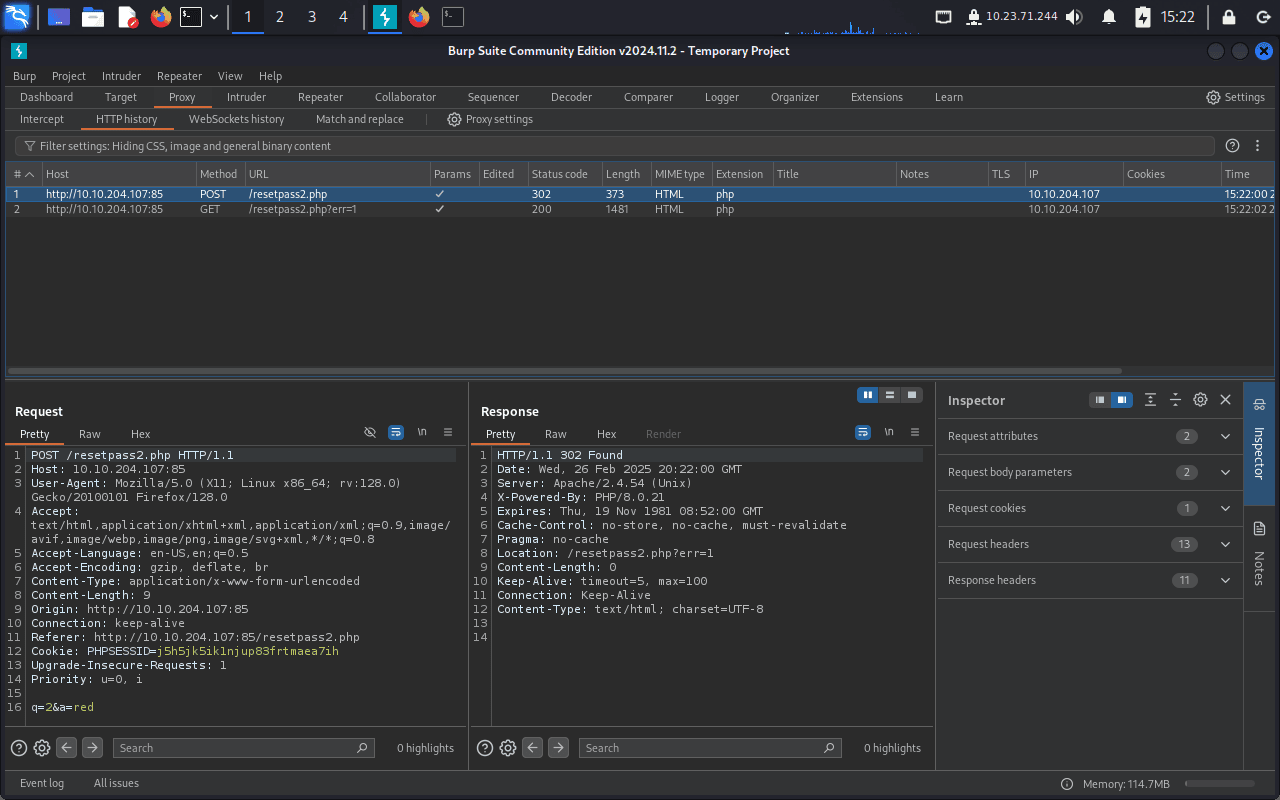Open HTTP history help icon

[x=1233, y=146]
